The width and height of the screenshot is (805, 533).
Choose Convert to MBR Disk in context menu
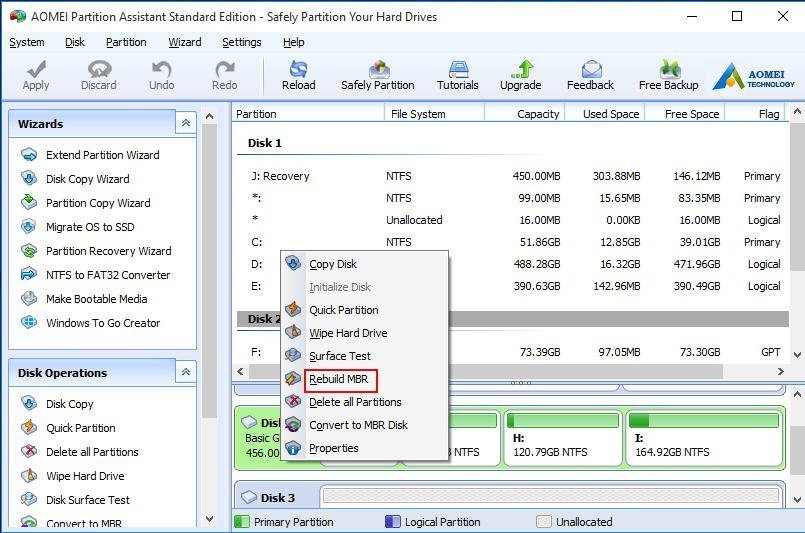point(365,425)
